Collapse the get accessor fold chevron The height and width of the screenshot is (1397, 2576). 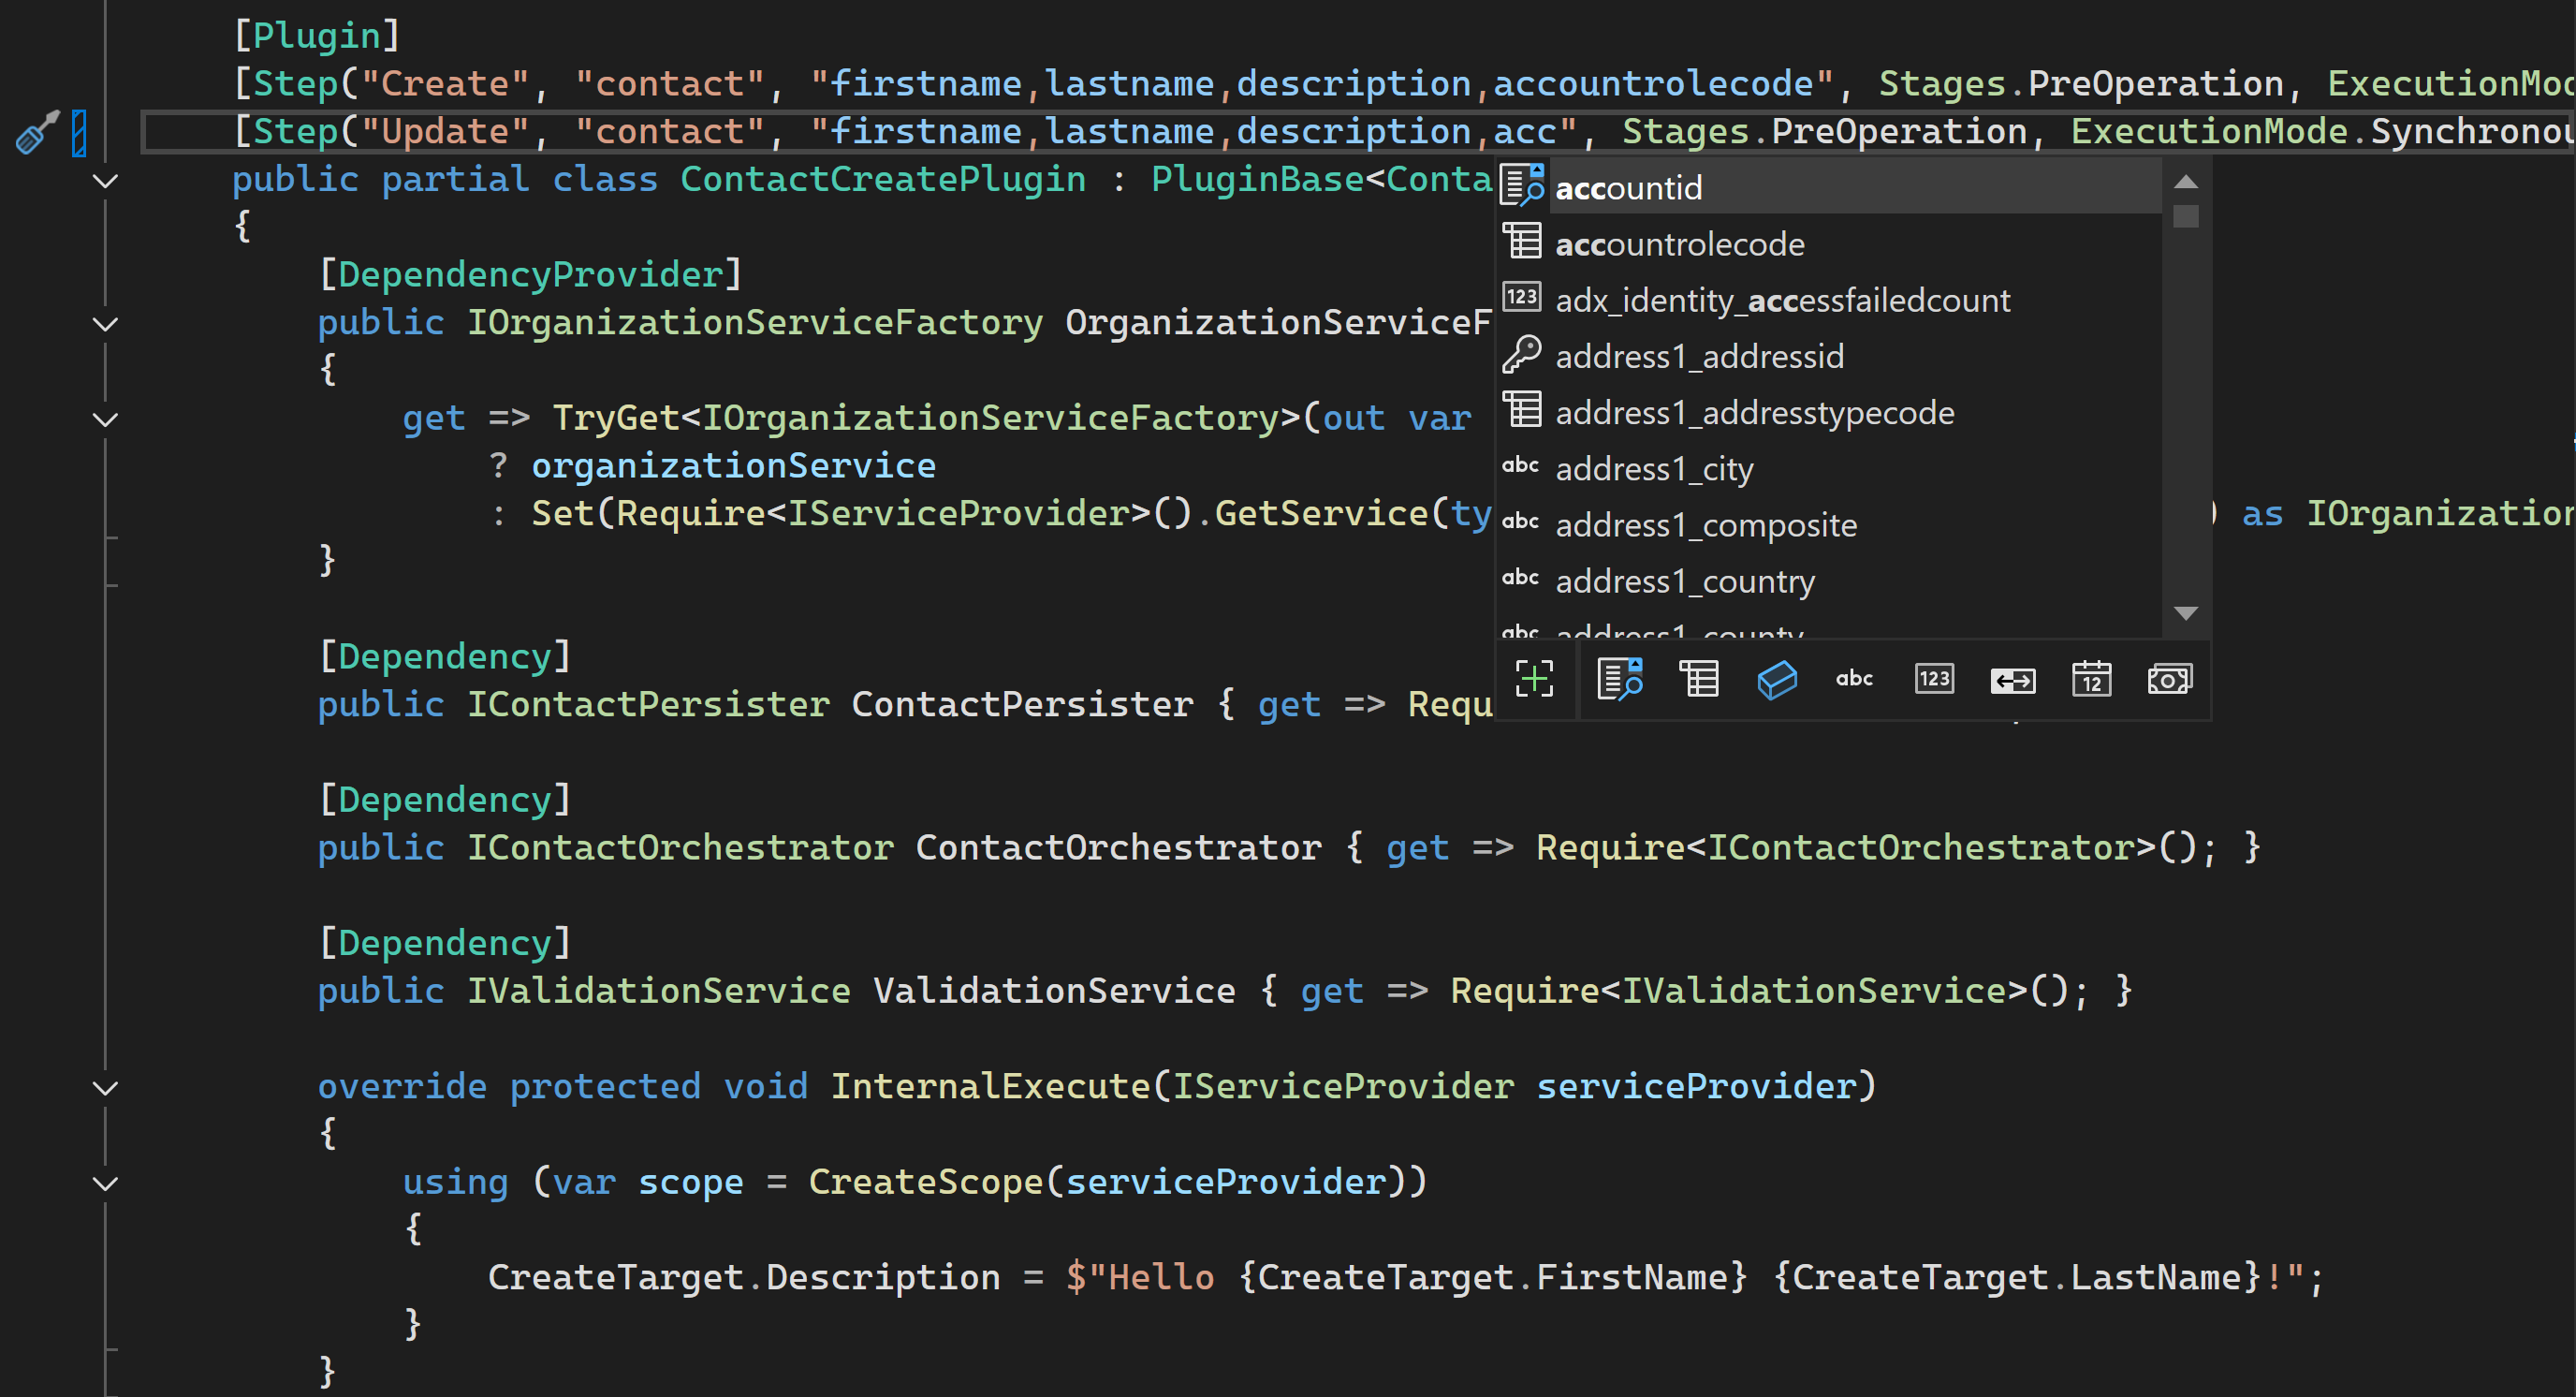105,419
